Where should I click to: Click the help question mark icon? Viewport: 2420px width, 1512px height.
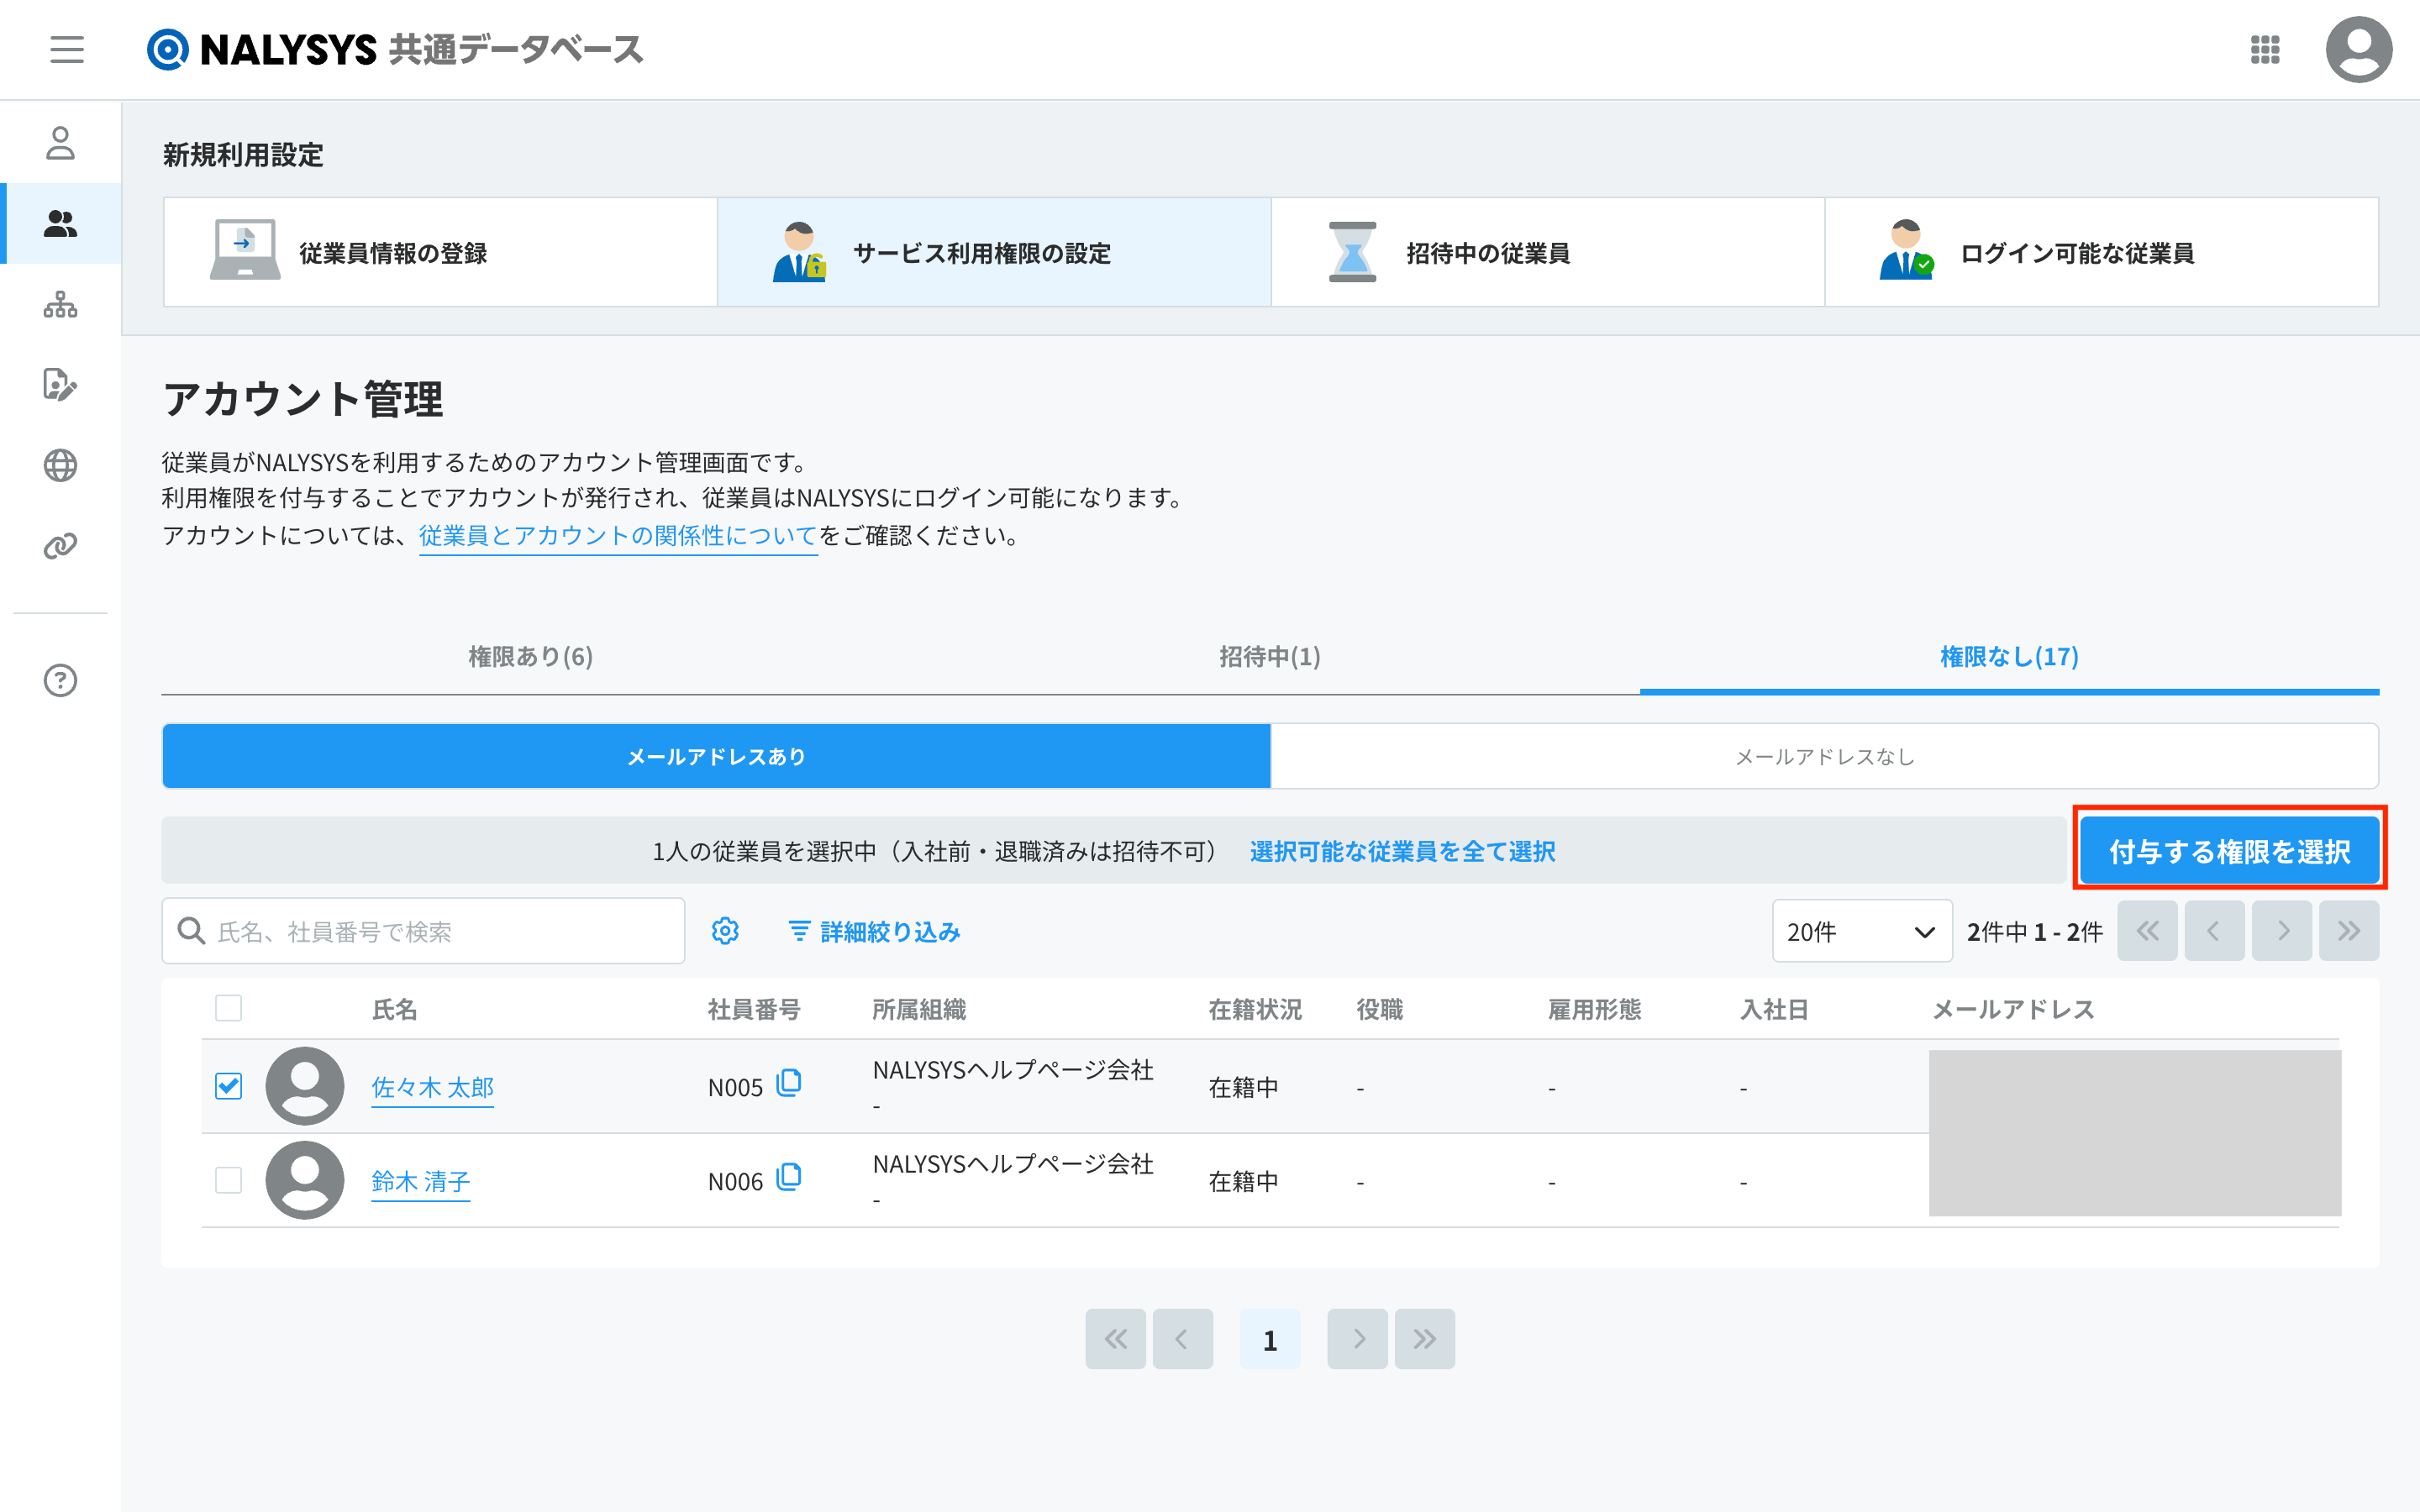tap(60, 680)
